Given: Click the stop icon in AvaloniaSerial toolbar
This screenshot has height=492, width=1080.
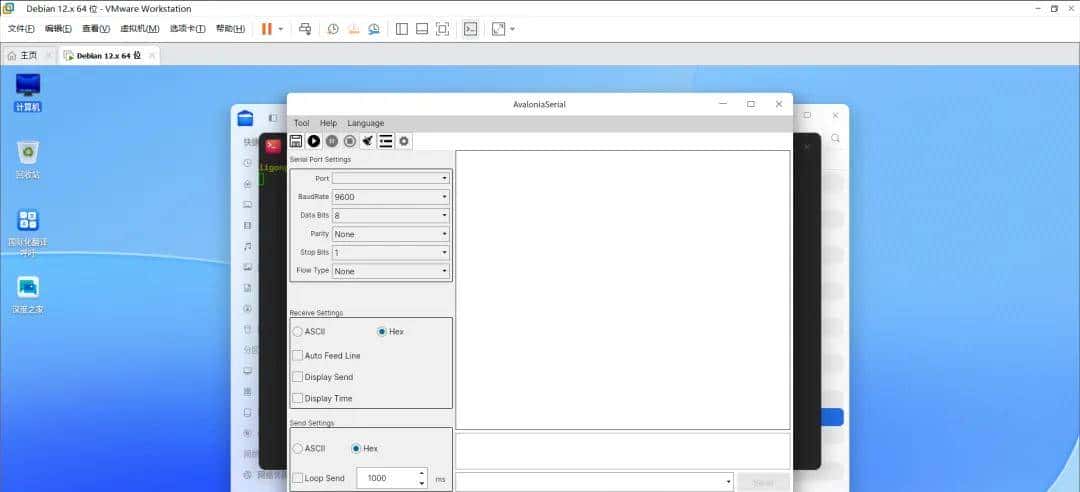Looking at the screenshot, I should tap(350, 141).
